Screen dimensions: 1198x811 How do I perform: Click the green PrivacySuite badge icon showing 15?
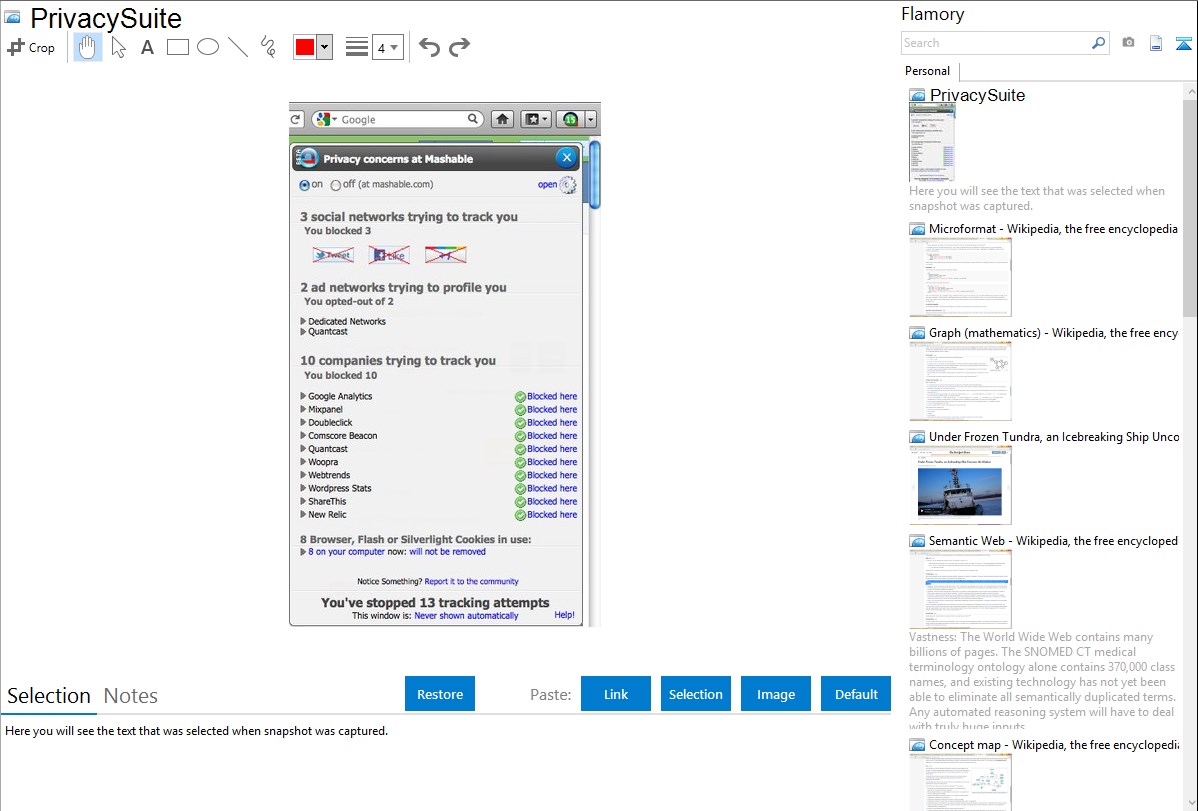tap(570, 119)
